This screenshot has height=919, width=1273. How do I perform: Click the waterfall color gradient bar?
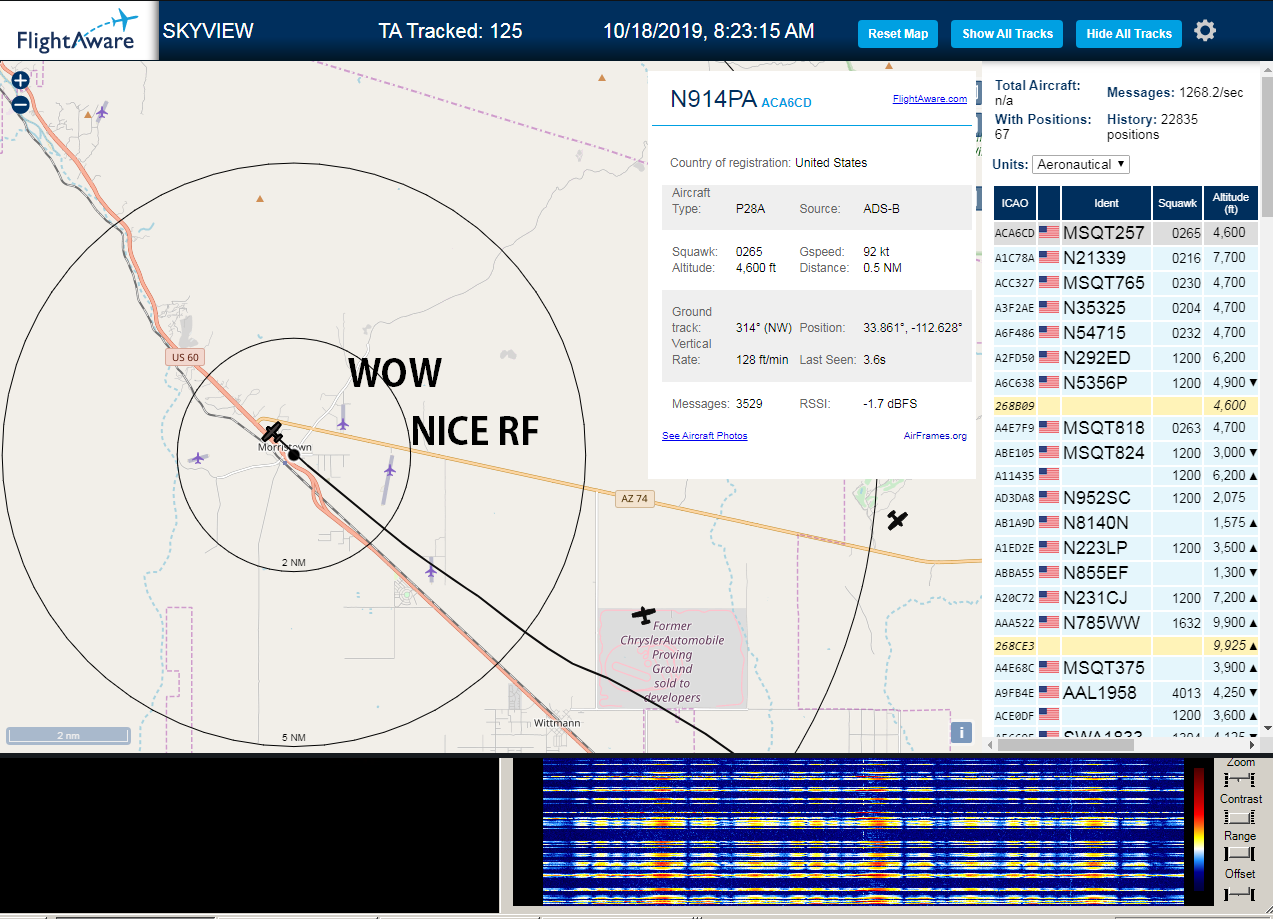coord(1199,829)
